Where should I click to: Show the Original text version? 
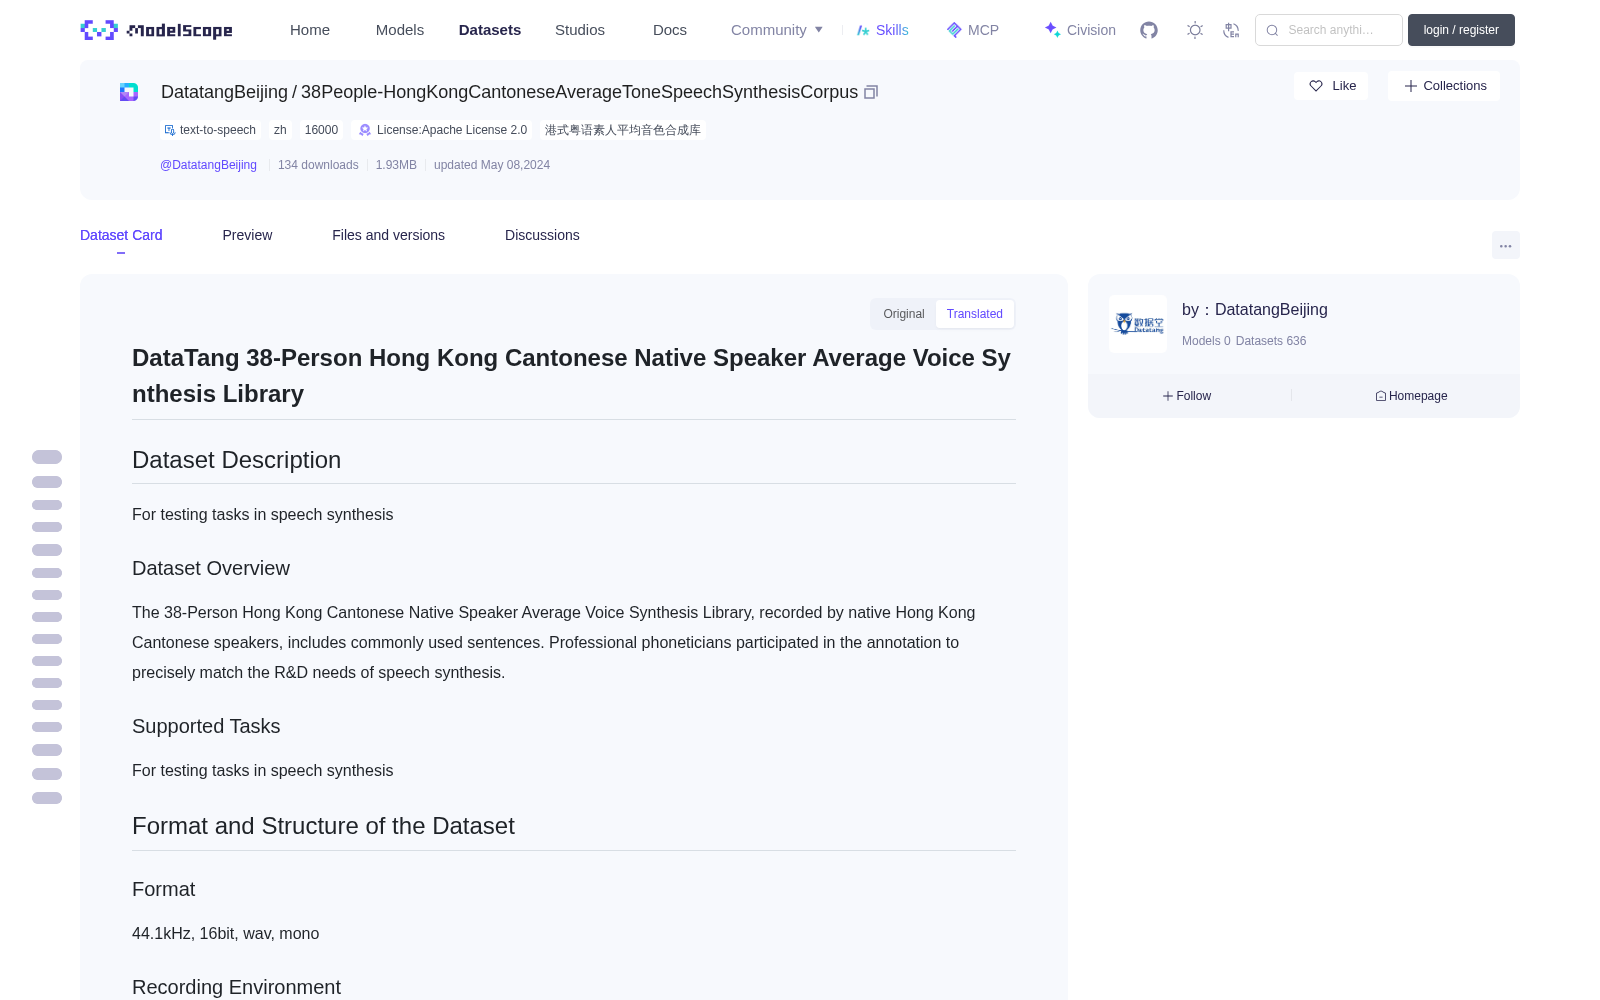[904, 314]
